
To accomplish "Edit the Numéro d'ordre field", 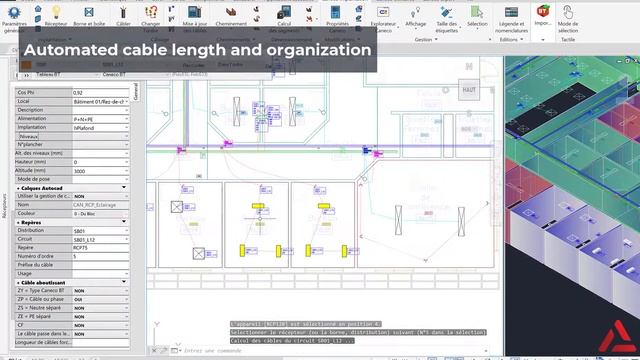I will coord(101,256).
